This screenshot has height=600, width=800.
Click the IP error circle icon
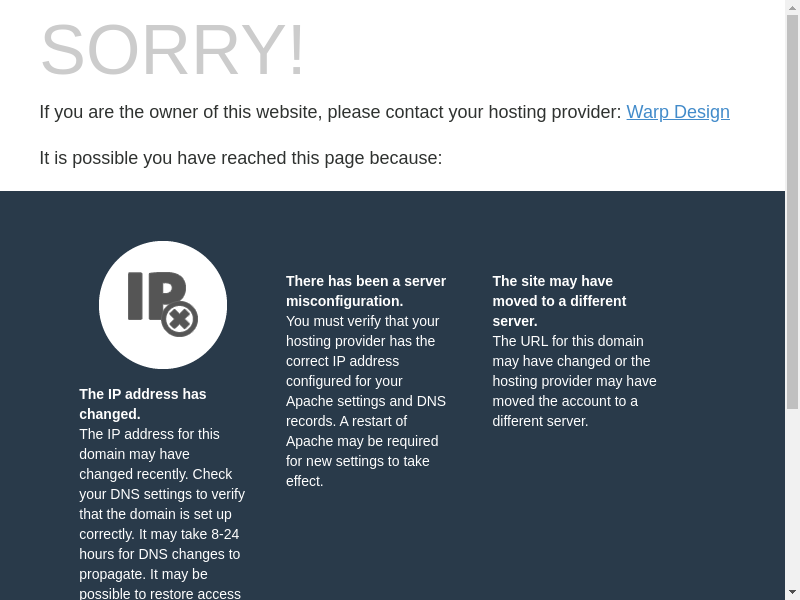(163, 305)
